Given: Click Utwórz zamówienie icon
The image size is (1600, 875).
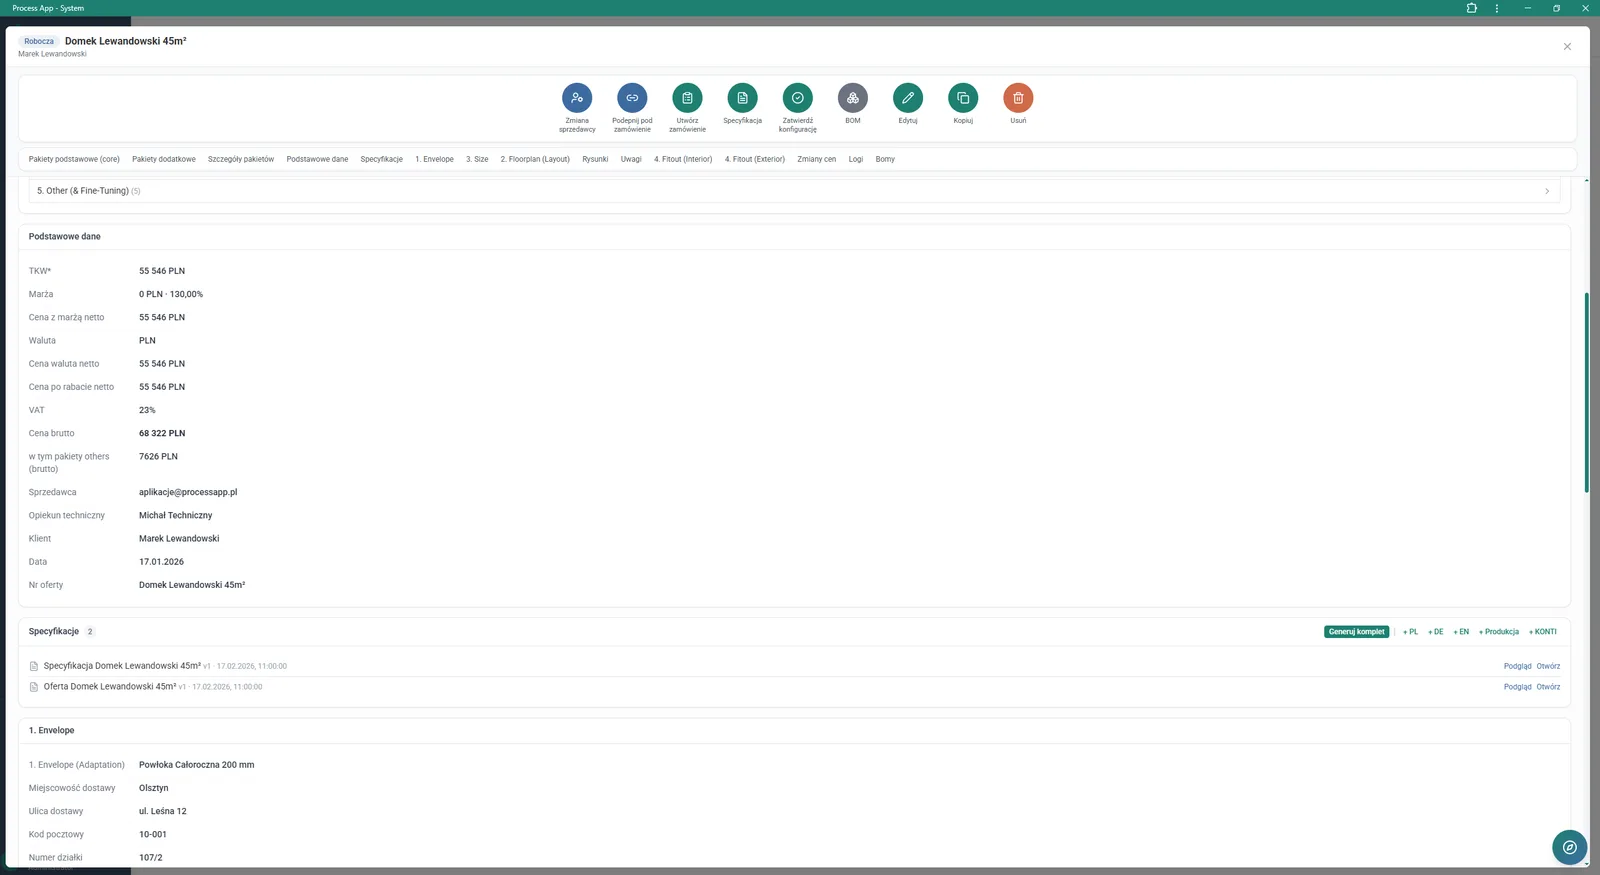Looking at the screenshot, I should [687, 98].
